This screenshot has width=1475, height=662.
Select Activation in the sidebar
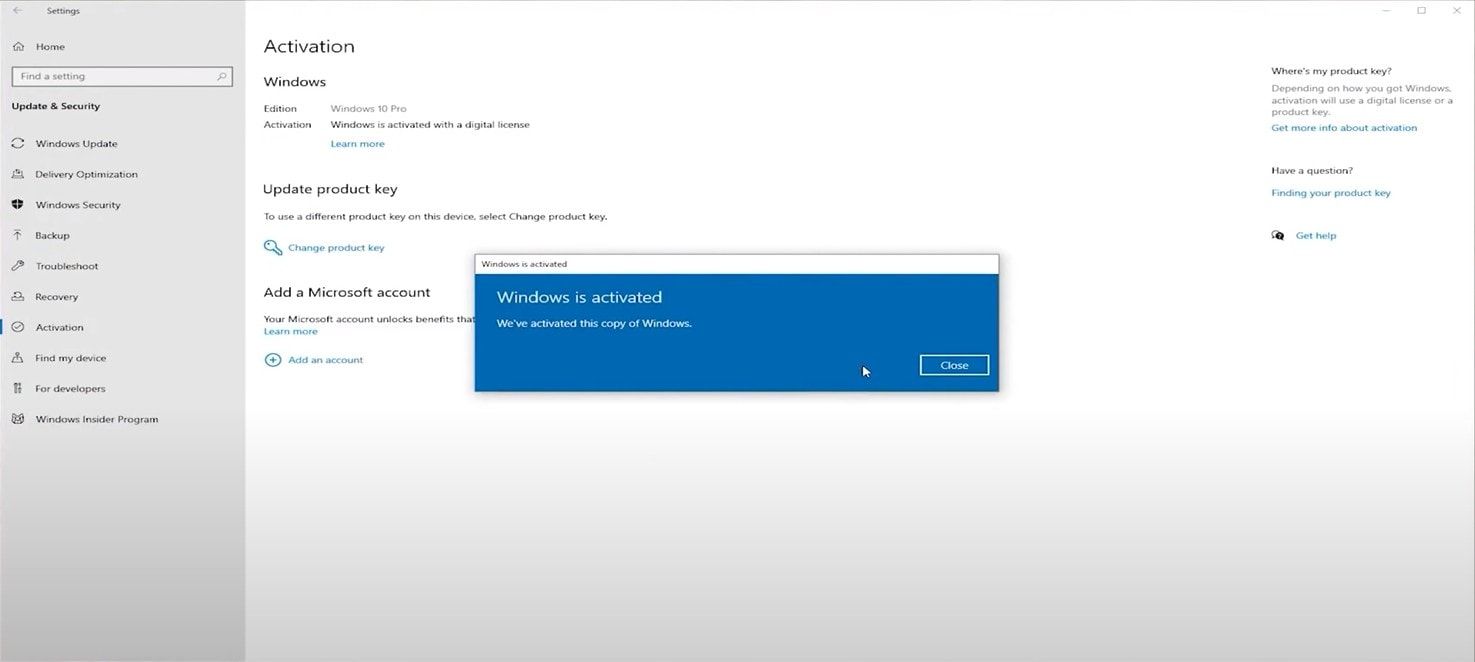coord(60,327)
